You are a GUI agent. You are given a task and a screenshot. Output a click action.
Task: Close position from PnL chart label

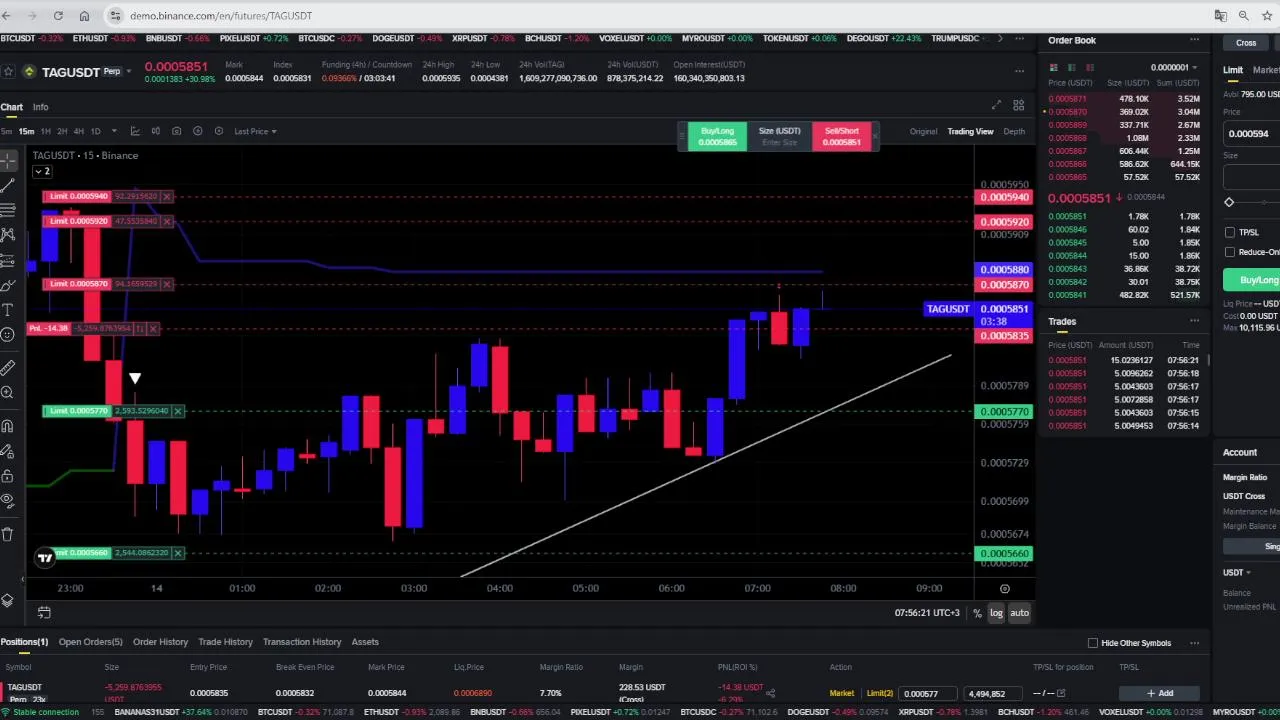153,328
